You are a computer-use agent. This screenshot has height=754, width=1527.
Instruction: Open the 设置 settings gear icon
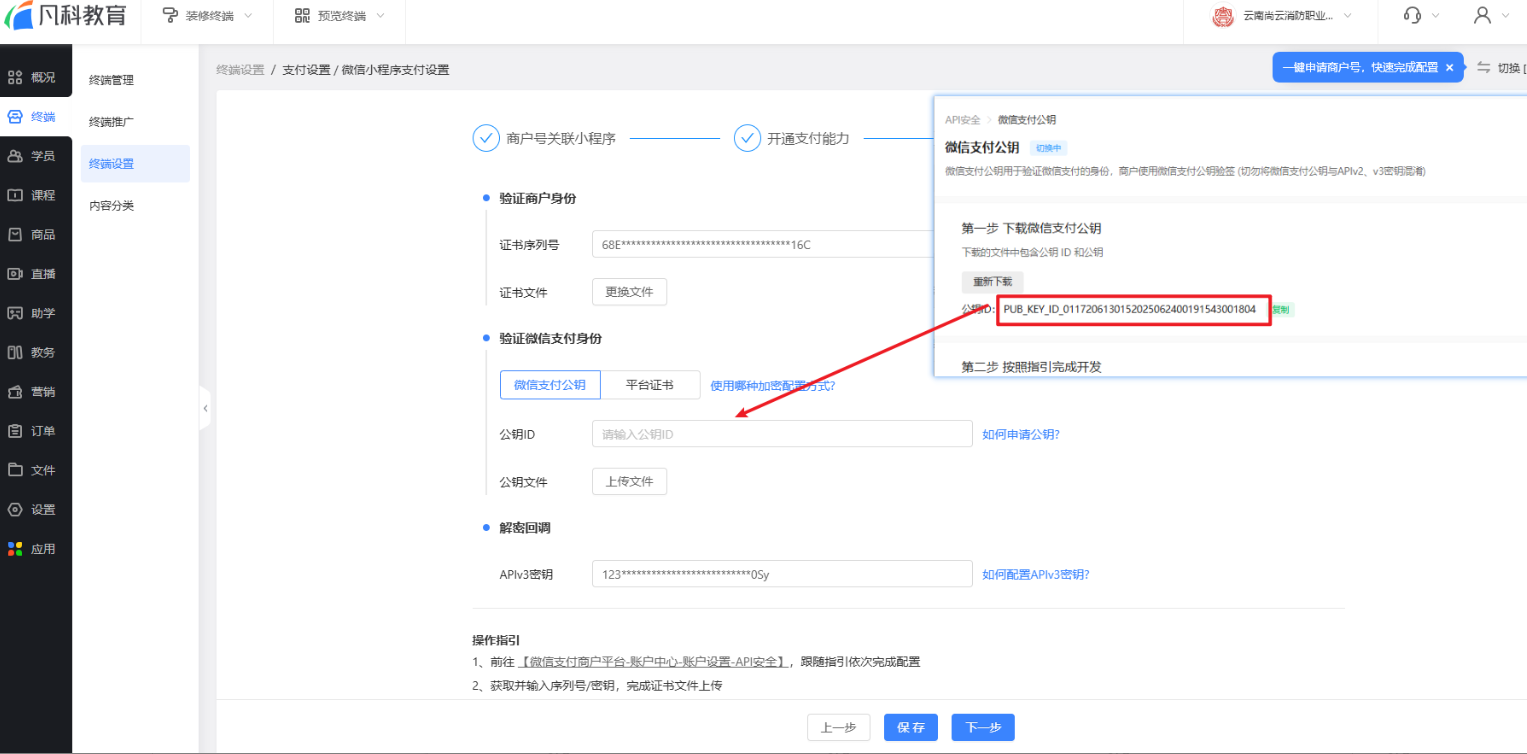coord(15,510)
